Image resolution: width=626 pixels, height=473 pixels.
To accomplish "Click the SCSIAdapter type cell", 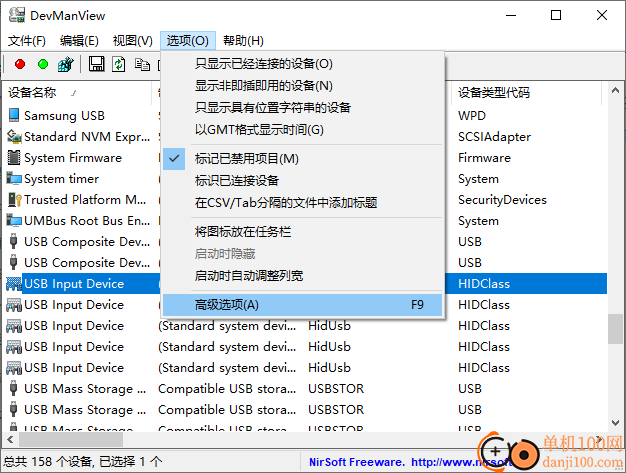I will (494, 137).
